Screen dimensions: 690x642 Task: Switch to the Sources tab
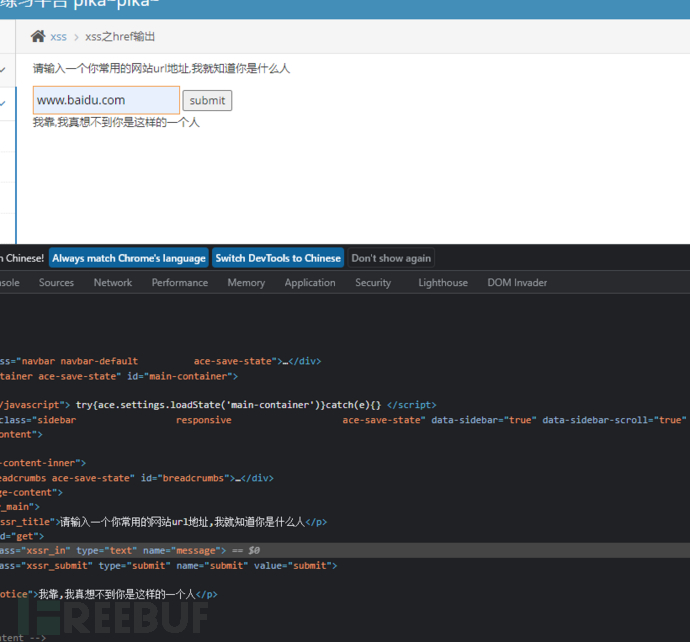[56, 282]
